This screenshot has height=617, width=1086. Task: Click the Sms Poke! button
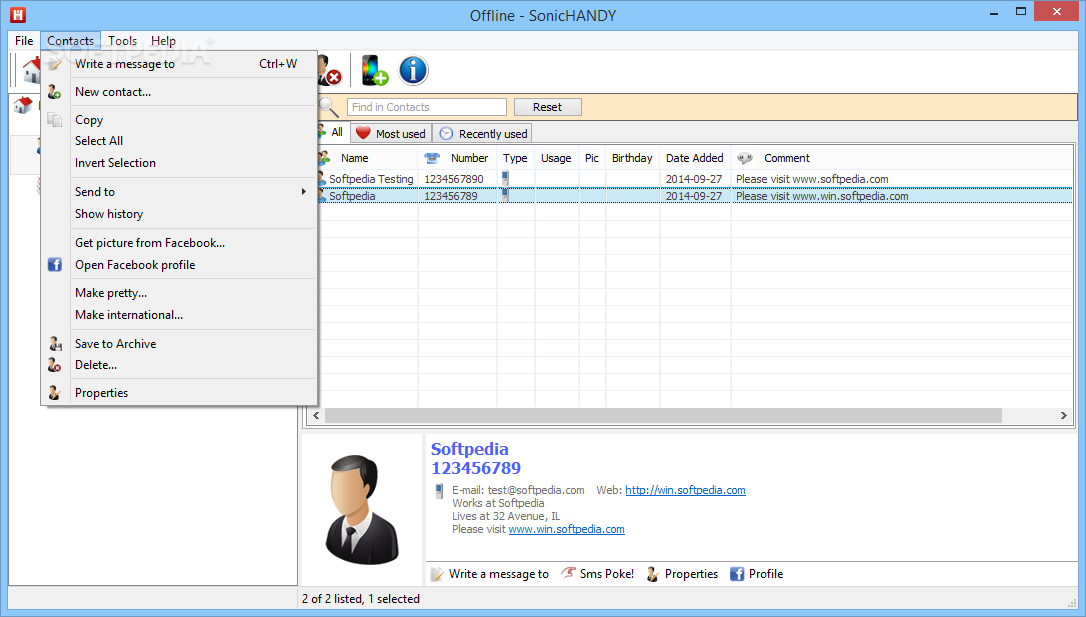point(597,574)
